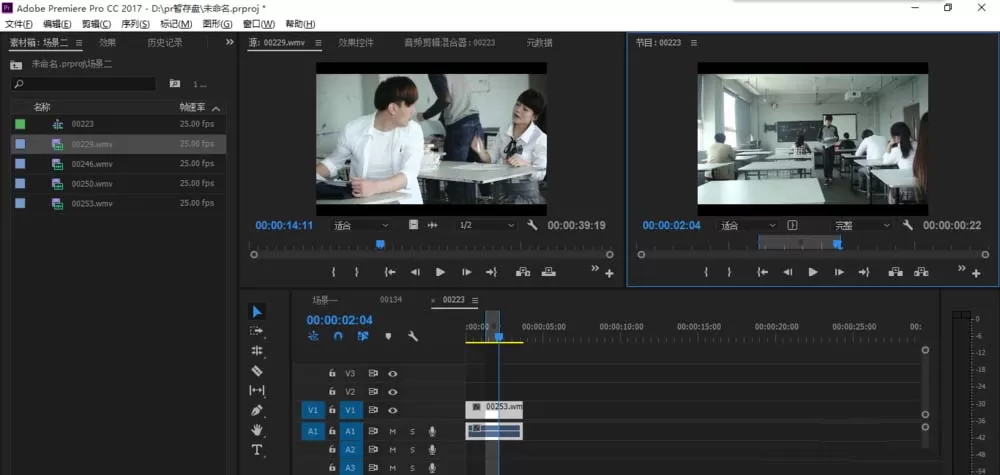Play the Program monitor
Viewport: 1000px width, 475px height.
coord(812,272)
